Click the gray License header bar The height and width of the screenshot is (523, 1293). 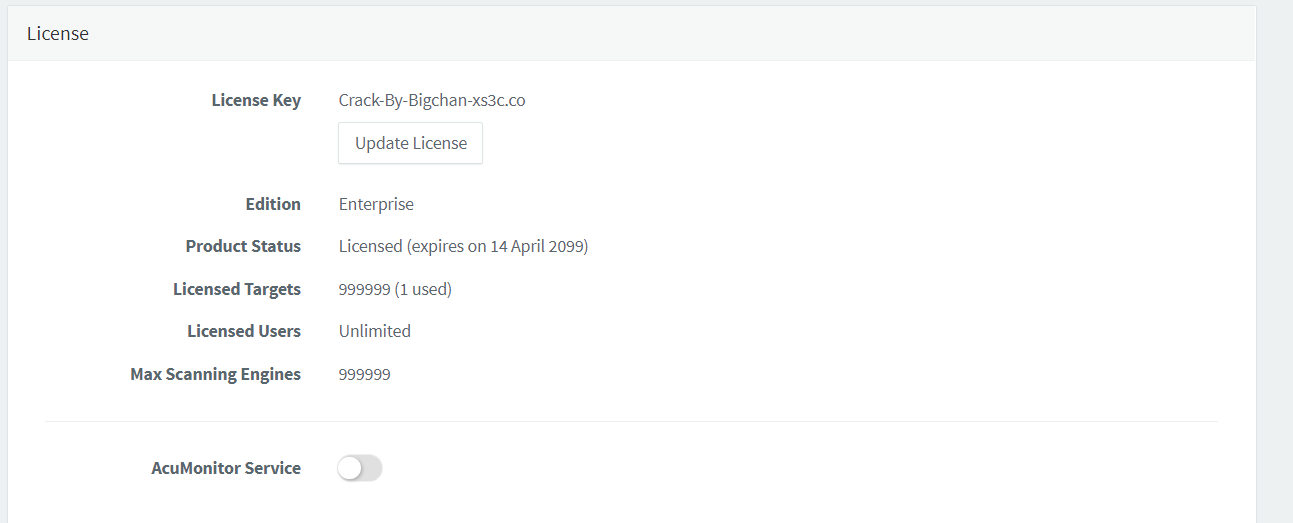(x=631, y=33)
